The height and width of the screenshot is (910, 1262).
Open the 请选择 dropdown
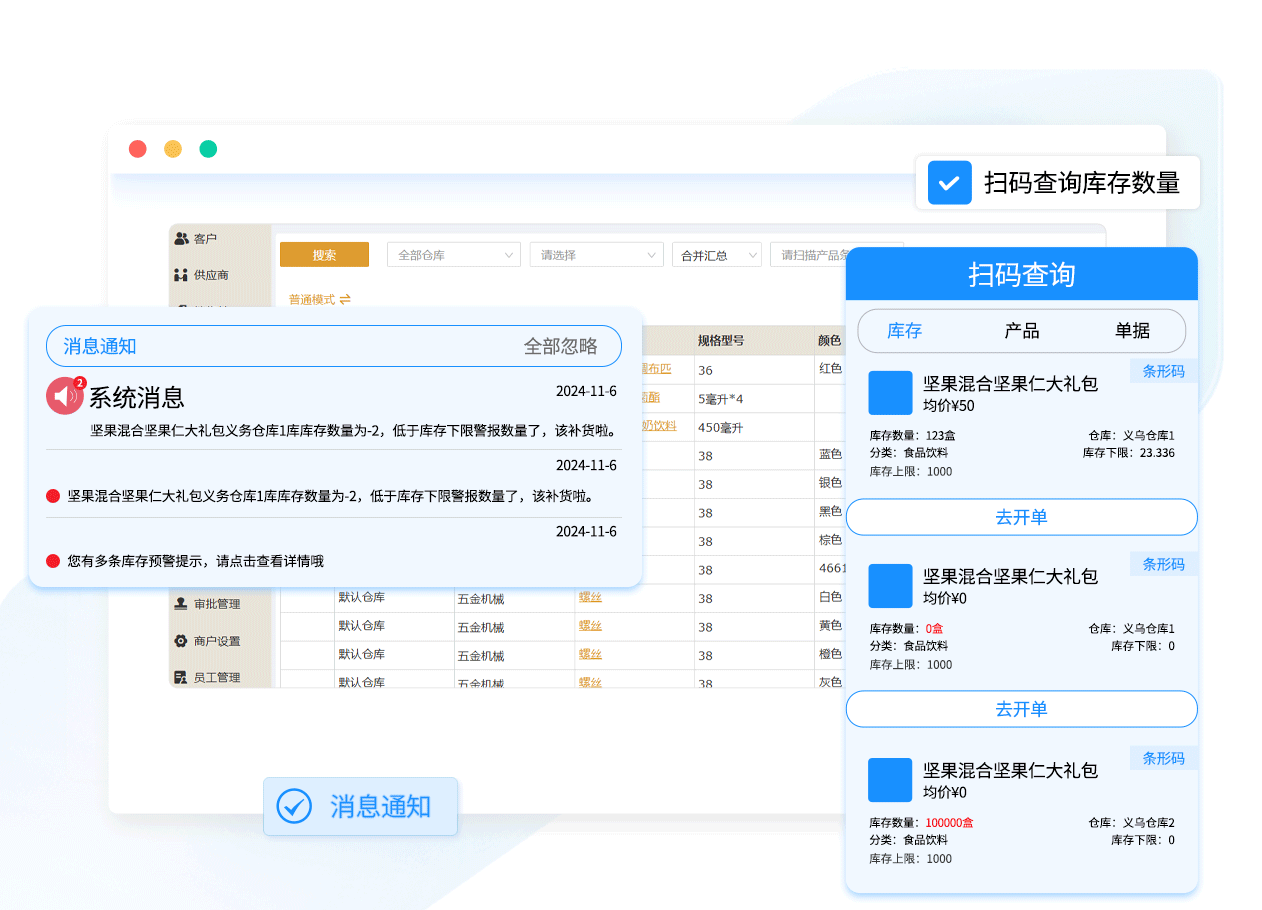click(x=596, y=255)
